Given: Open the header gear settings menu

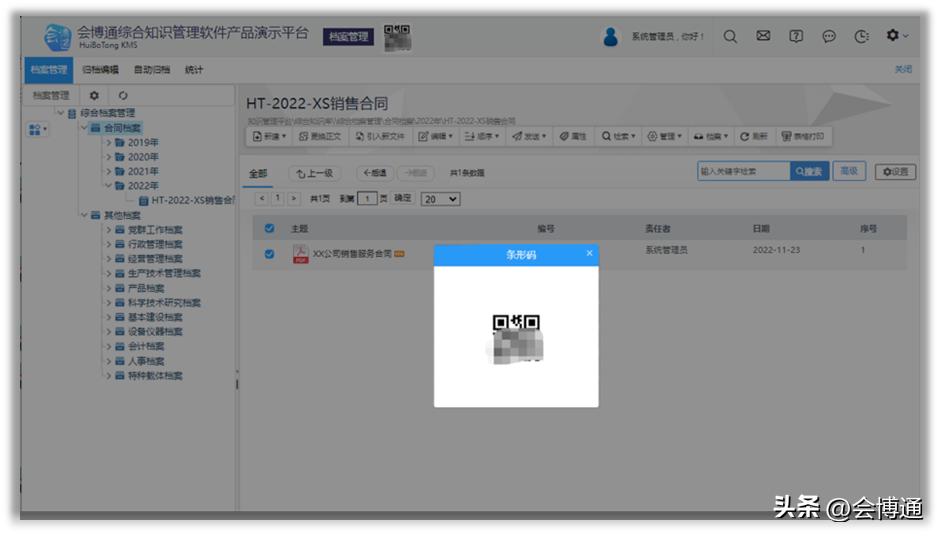Looking at the screenshot, I should (897, 35).
